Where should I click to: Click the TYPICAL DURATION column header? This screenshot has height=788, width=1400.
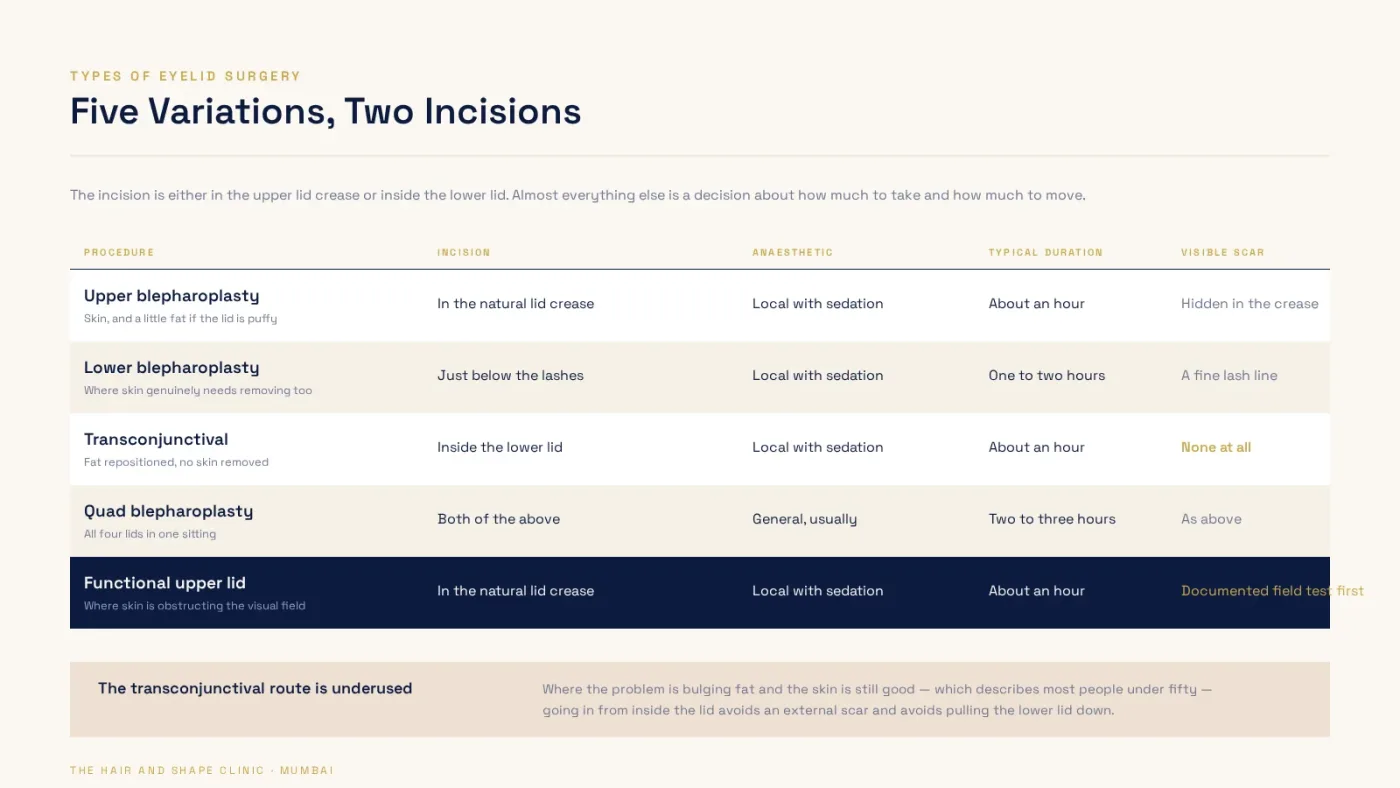(1045, 252)
